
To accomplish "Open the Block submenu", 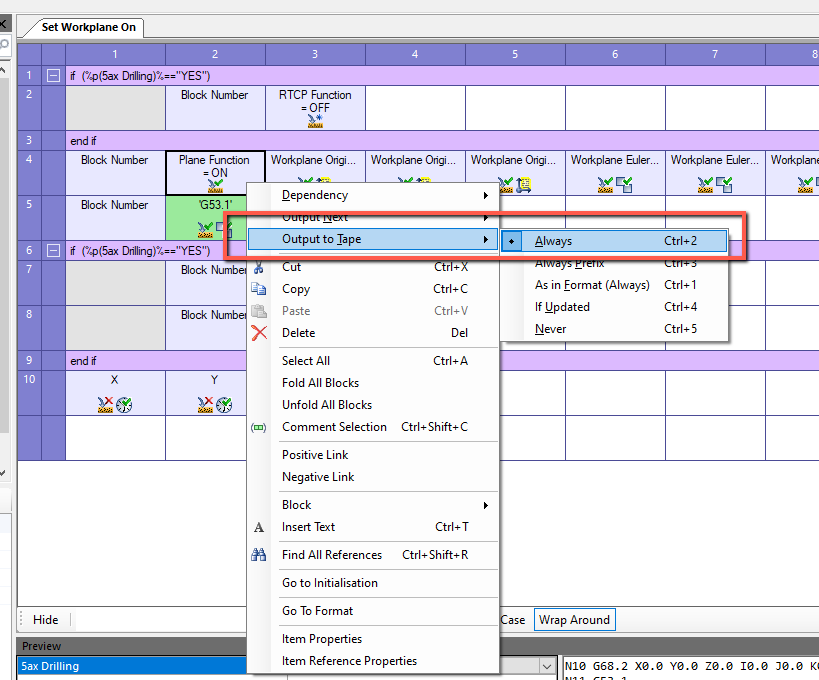I will coord(373,505).
